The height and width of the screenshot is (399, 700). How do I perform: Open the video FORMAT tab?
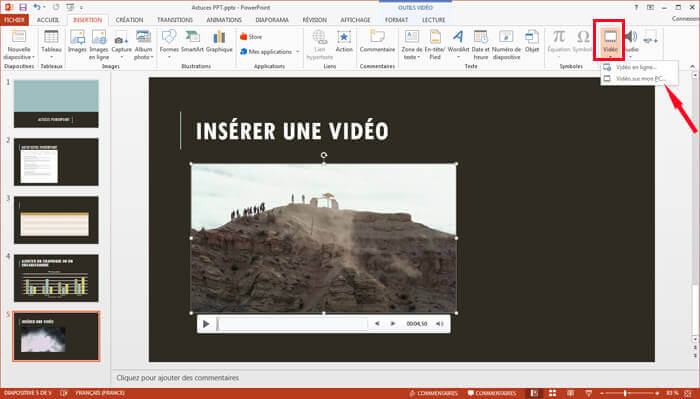coord(396,20)
